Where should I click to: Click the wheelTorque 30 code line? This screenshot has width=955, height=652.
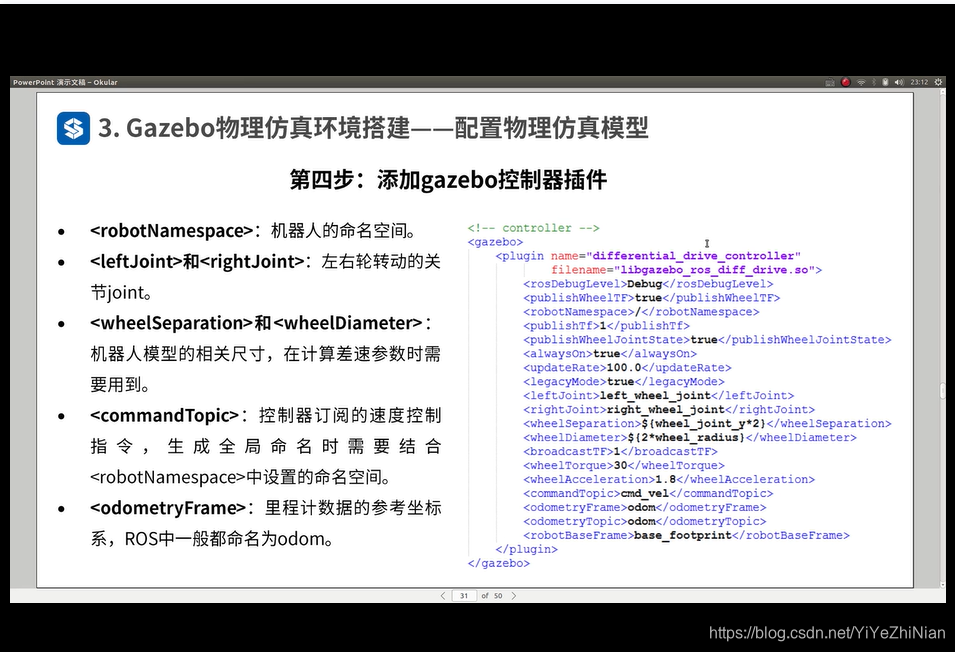(624, 465)
